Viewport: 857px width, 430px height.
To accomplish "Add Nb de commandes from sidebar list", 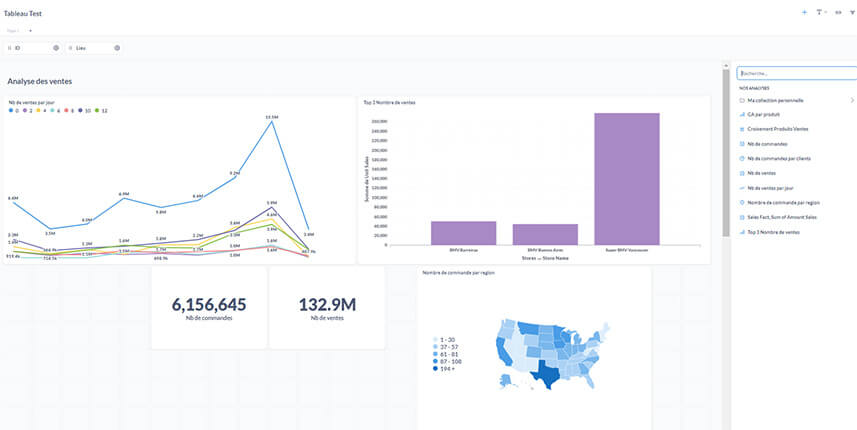I will (767, 144).
